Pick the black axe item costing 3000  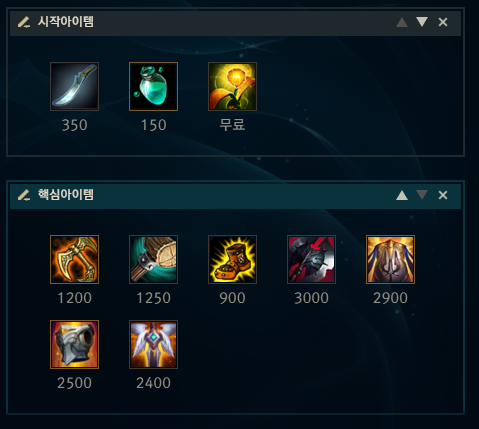(311, 259)
